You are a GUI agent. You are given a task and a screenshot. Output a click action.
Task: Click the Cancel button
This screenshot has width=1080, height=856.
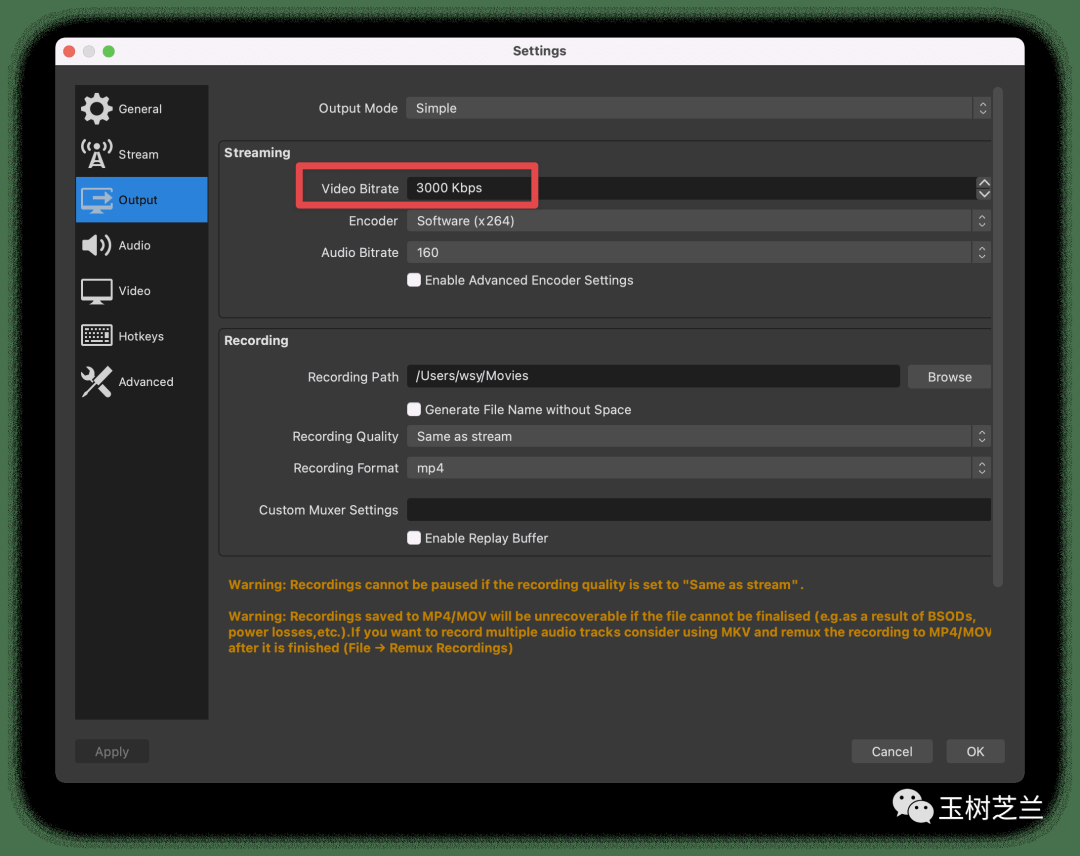point(891,751)
